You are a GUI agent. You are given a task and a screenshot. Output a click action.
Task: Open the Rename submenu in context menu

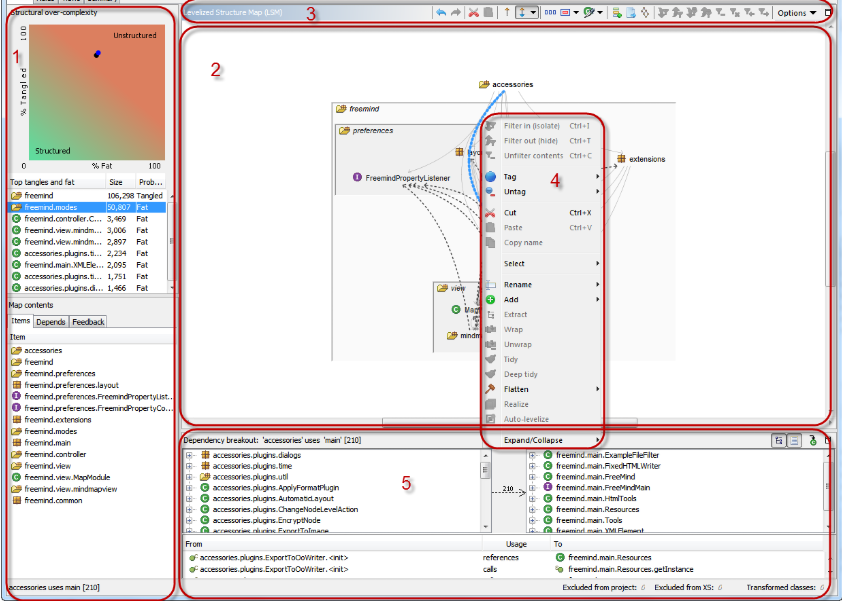542,285
